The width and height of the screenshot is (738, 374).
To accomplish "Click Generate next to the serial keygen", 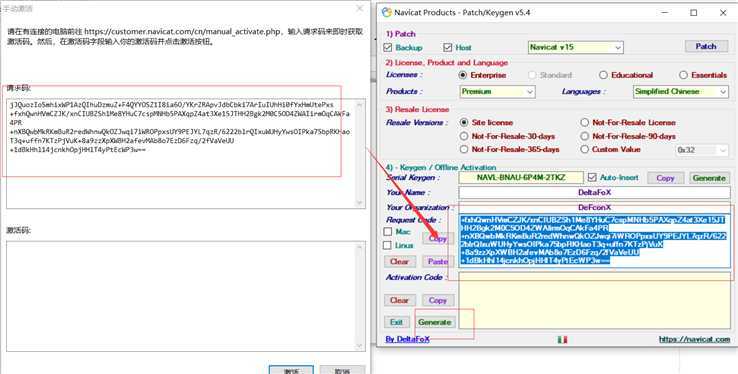I will pyautogui.click(x=709, y=178).
